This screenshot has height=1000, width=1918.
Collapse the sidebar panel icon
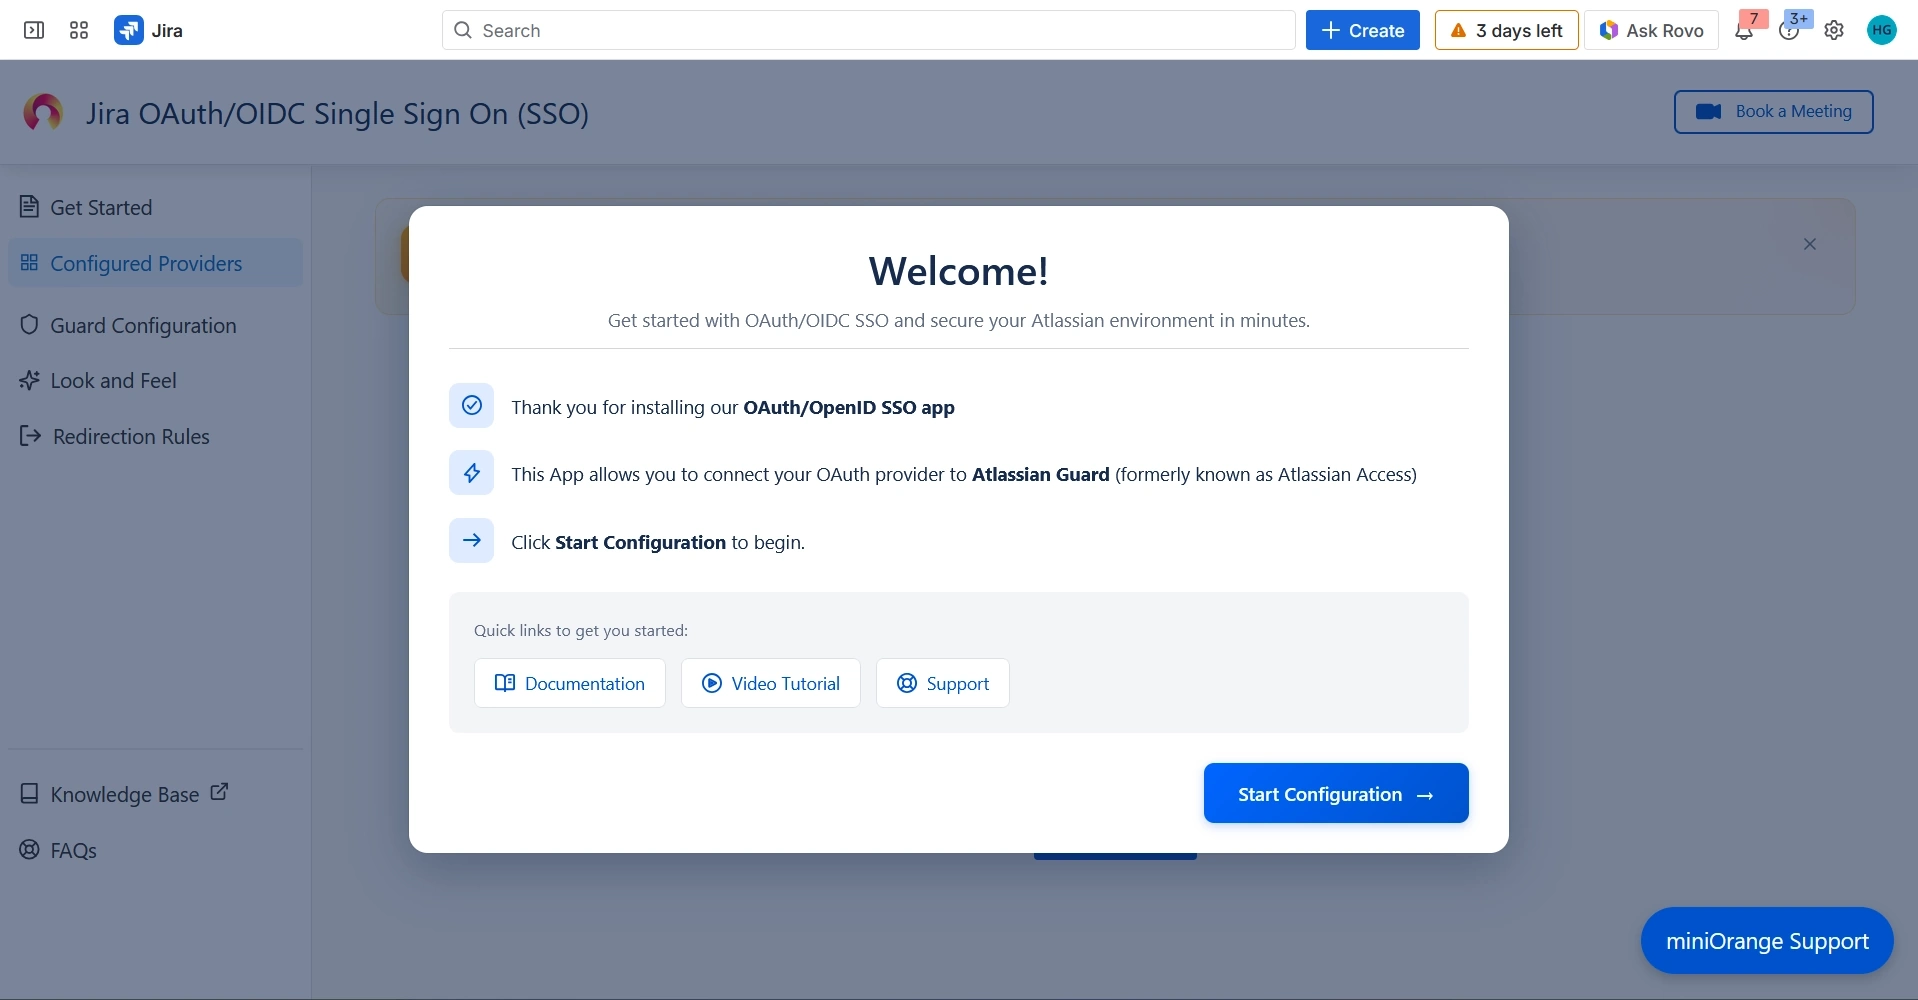click(x=34, y=30)
